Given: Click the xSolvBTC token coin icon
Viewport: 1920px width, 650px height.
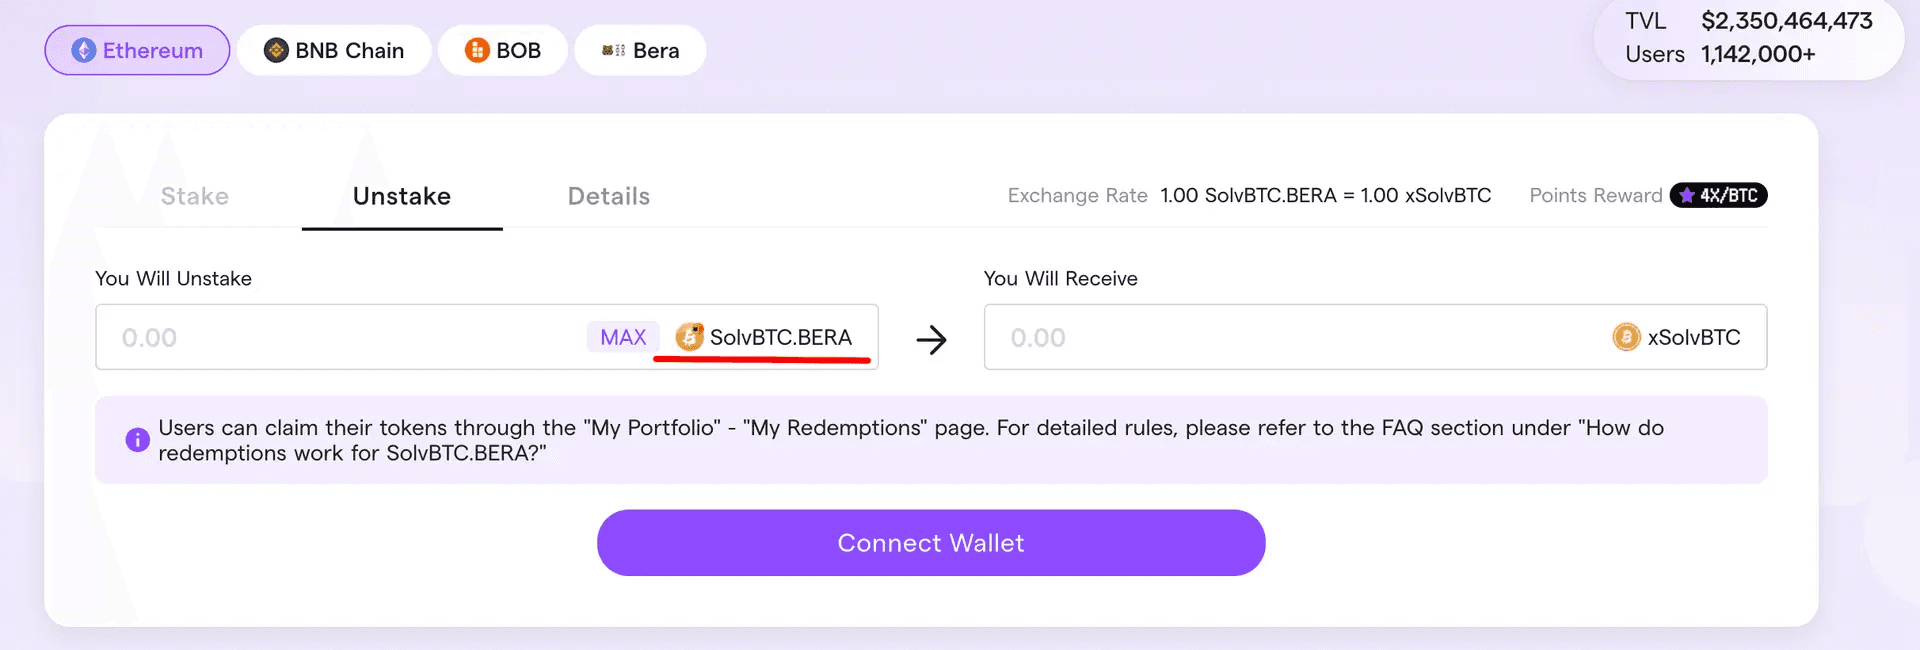Looking at the screenshot, I should click(x=1626, y=337).
